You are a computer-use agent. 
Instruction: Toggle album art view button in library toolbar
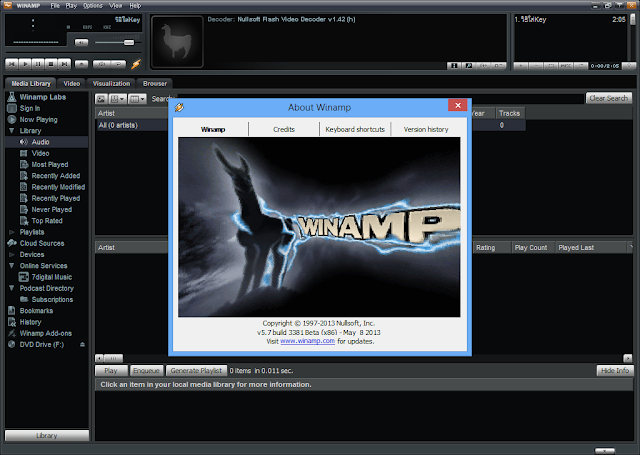tap(101, 99)
